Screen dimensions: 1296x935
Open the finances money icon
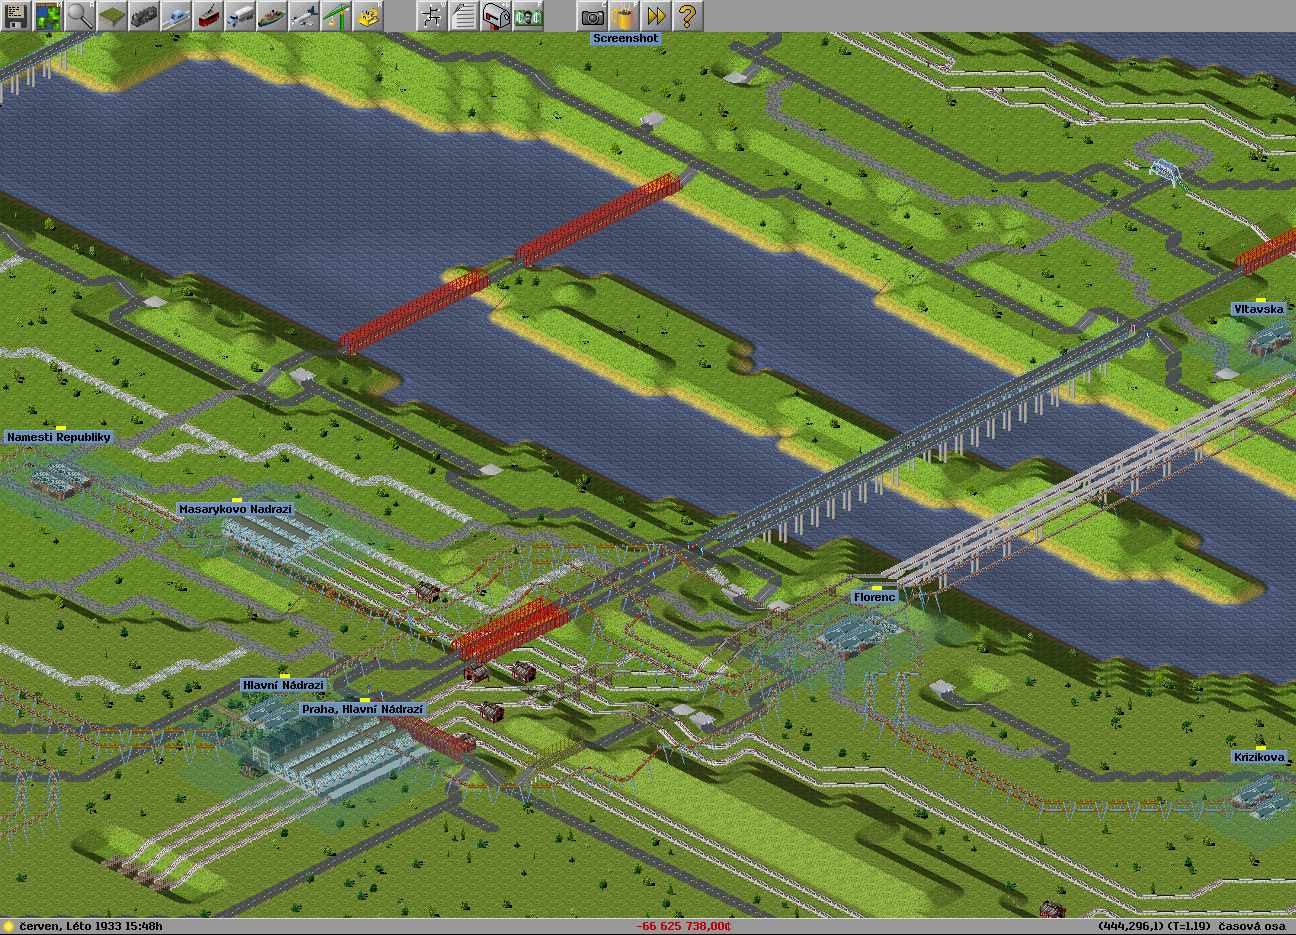point(528,16)
